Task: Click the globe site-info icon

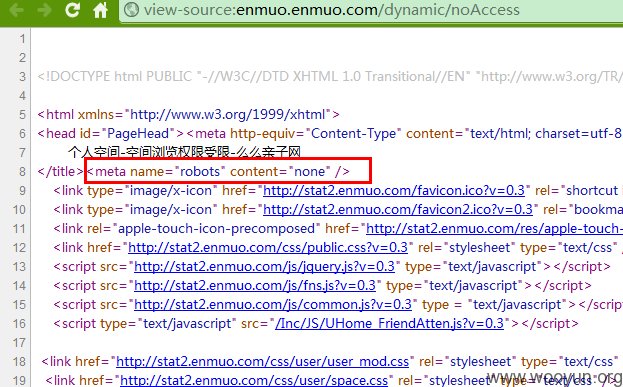Action: (x=132, y=10)
